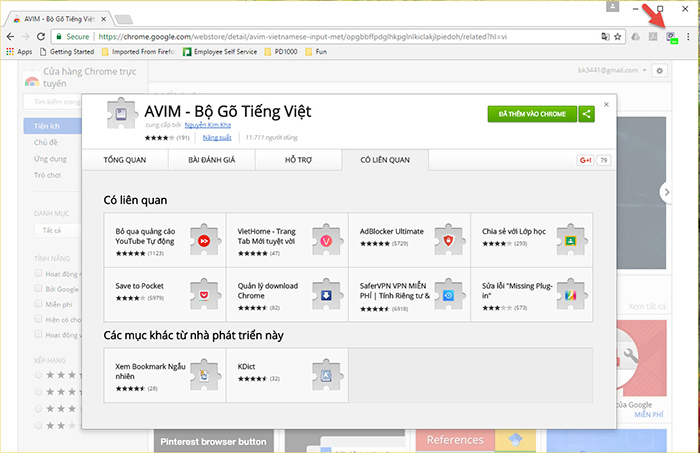This screenshot has width=700, height=453.
Task: Close the AVIM browser tab
Action: coord(104,19)
